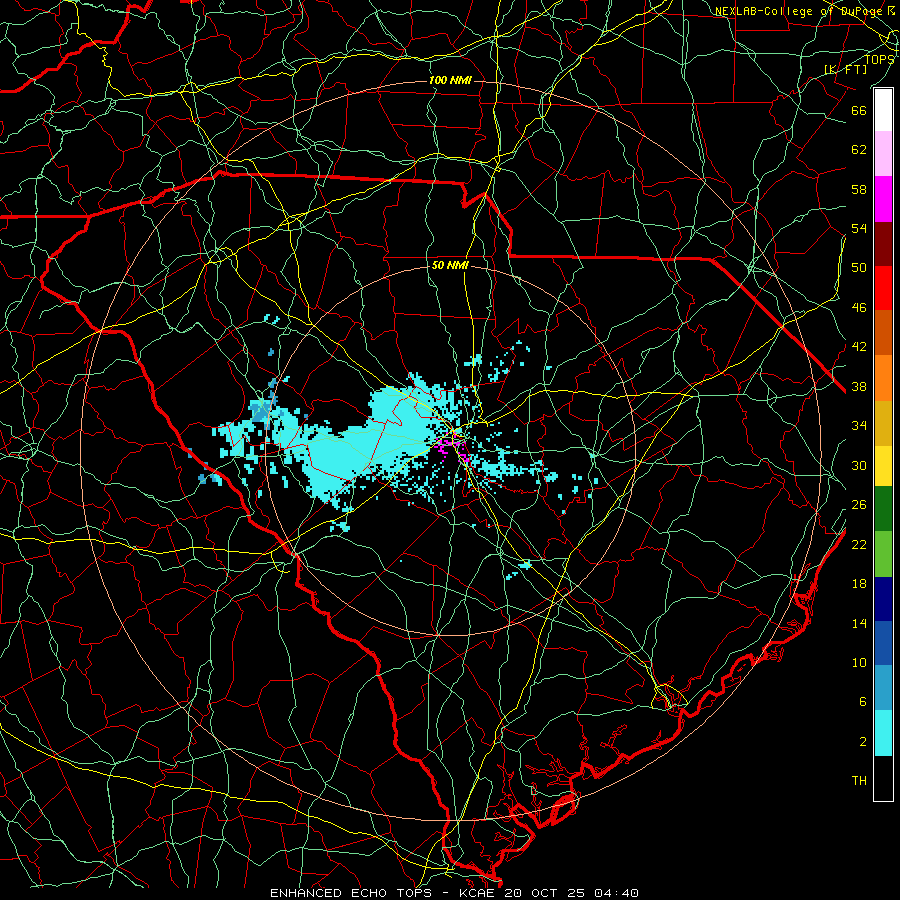Click the '20 OCT 25' date in caption
The height and width of the screenshot is (900, 900).
tap(546, 893)
